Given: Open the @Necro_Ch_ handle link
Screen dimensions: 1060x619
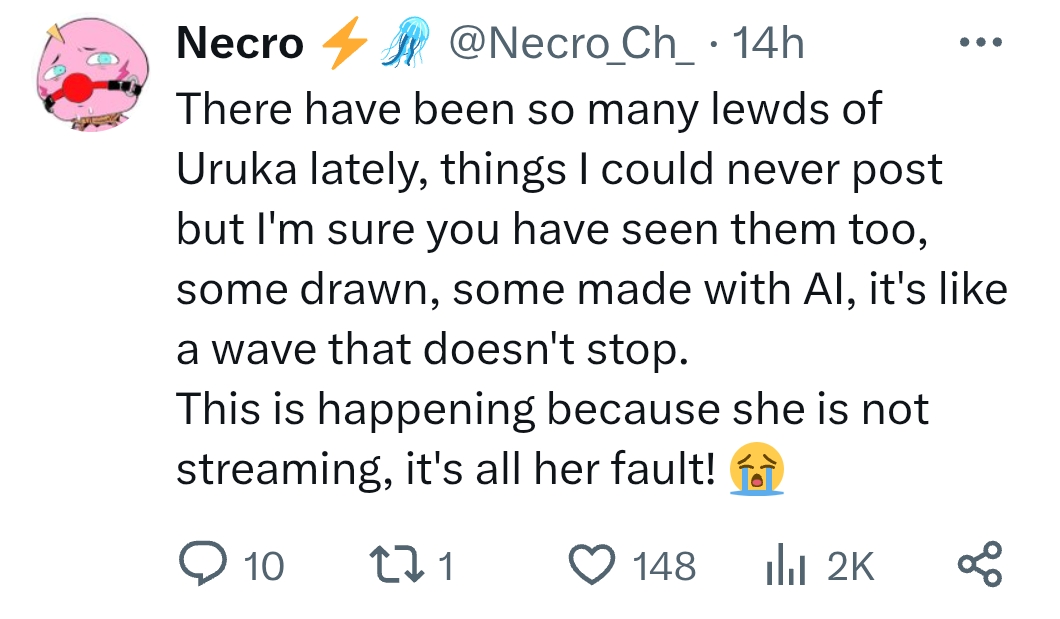Looking at the screenshot, I should point(570,44).
